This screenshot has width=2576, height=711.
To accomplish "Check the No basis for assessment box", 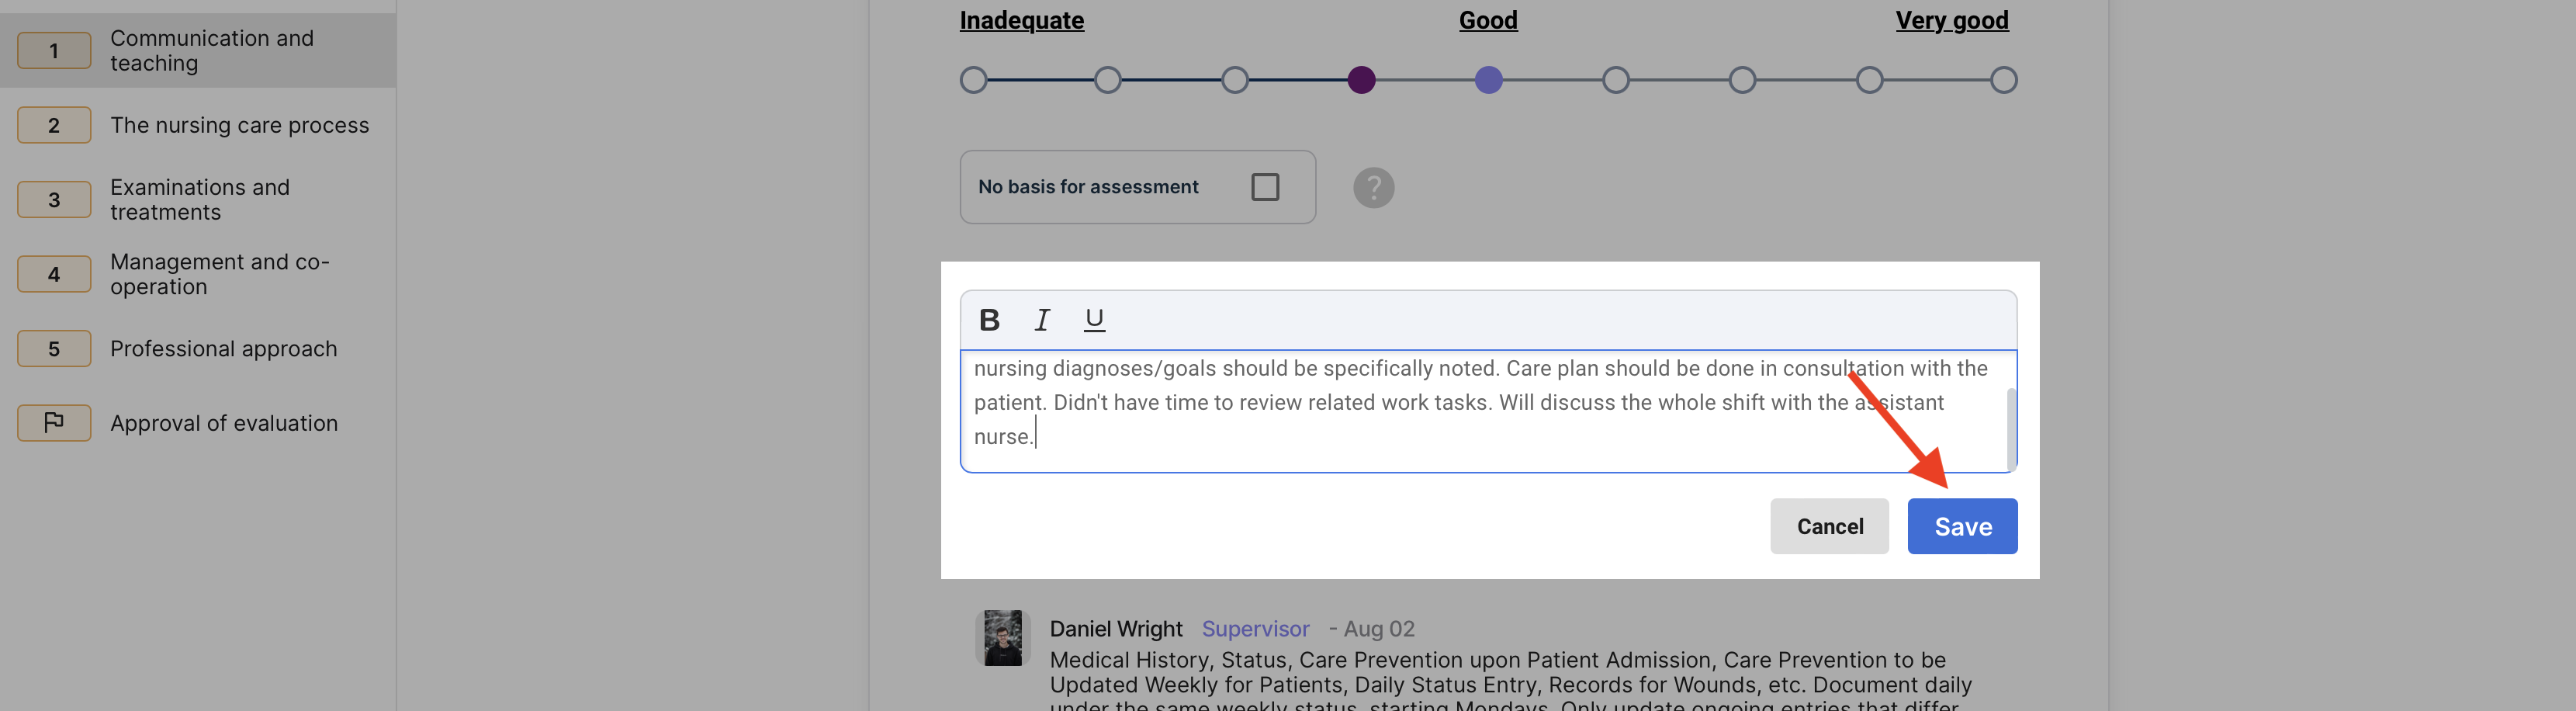I will (1264, 187).
